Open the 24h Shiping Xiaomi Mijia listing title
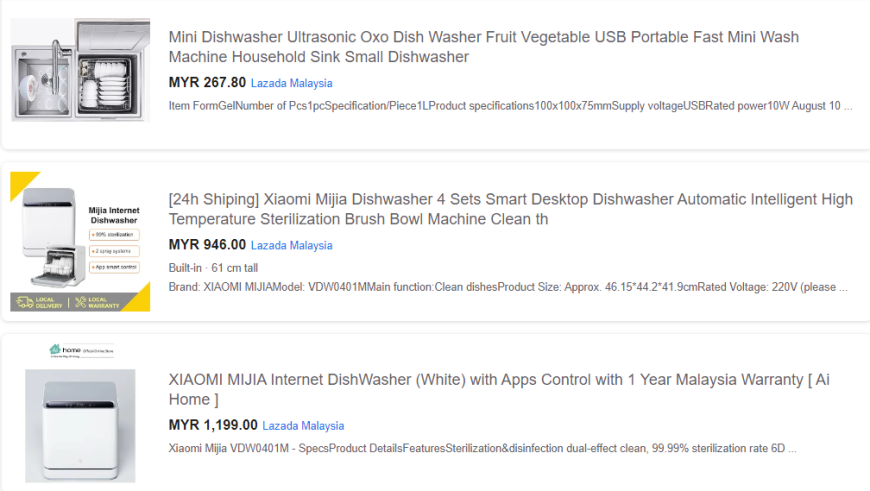The width and height of the screenshot is (870, 491). (x=510, y=209)
